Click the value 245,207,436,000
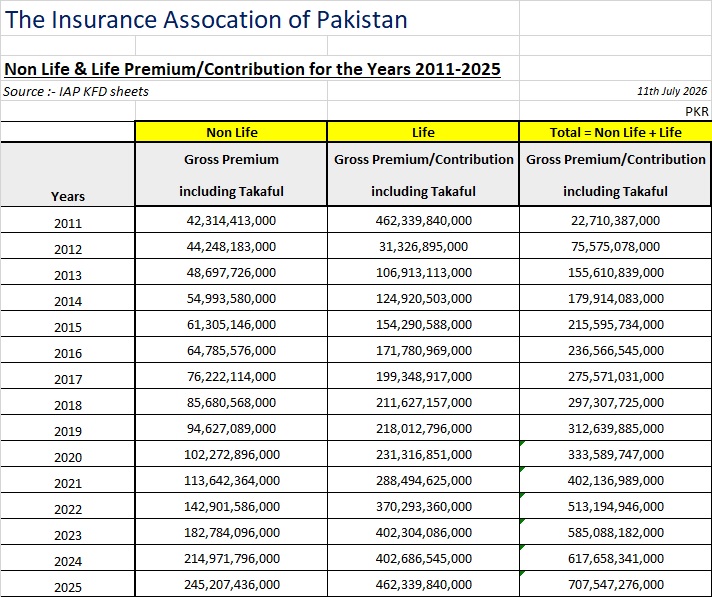Viewport: 712px width, 597px height. (x=232, y=584)
